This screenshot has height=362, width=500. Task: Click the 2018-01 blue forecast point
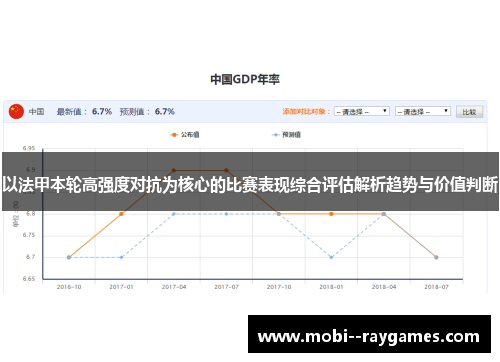331,257
